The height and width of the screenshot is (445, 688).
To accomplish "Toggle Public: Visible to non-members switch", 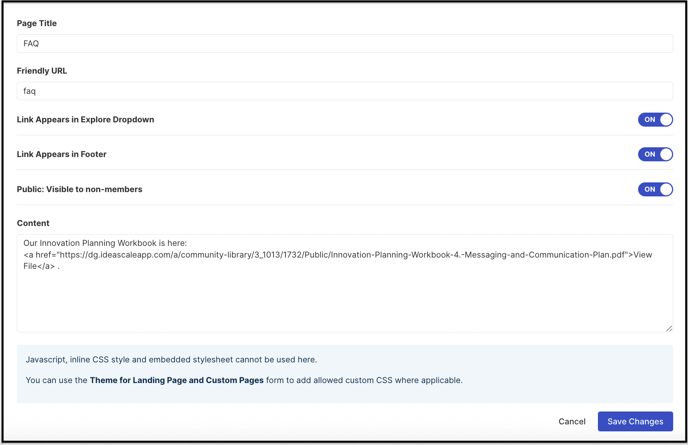I will point(655,189).
